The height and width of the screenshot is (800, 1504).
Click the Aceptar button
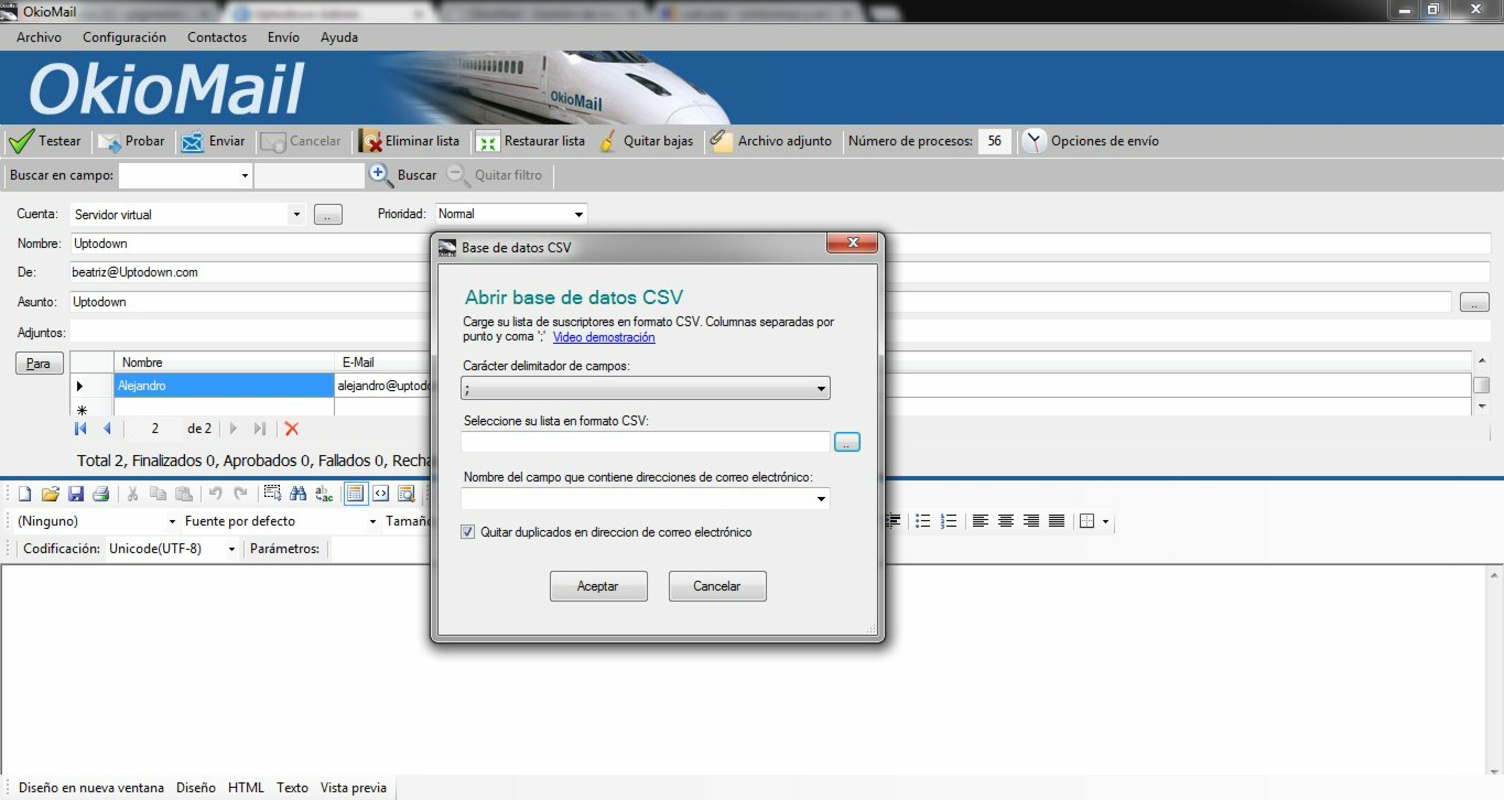tap(598, 586)
